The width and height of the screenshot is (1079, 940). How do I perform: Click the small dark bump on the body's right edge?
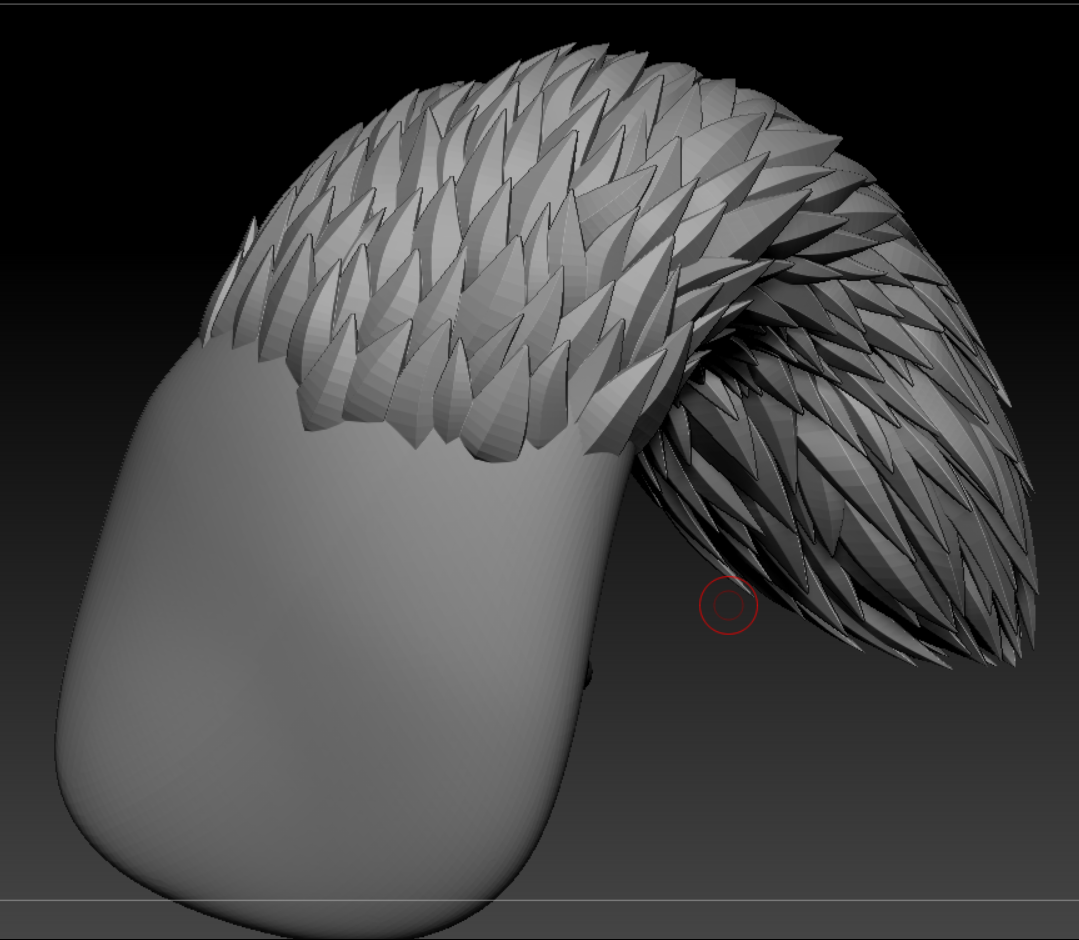(x=589, y=678)
